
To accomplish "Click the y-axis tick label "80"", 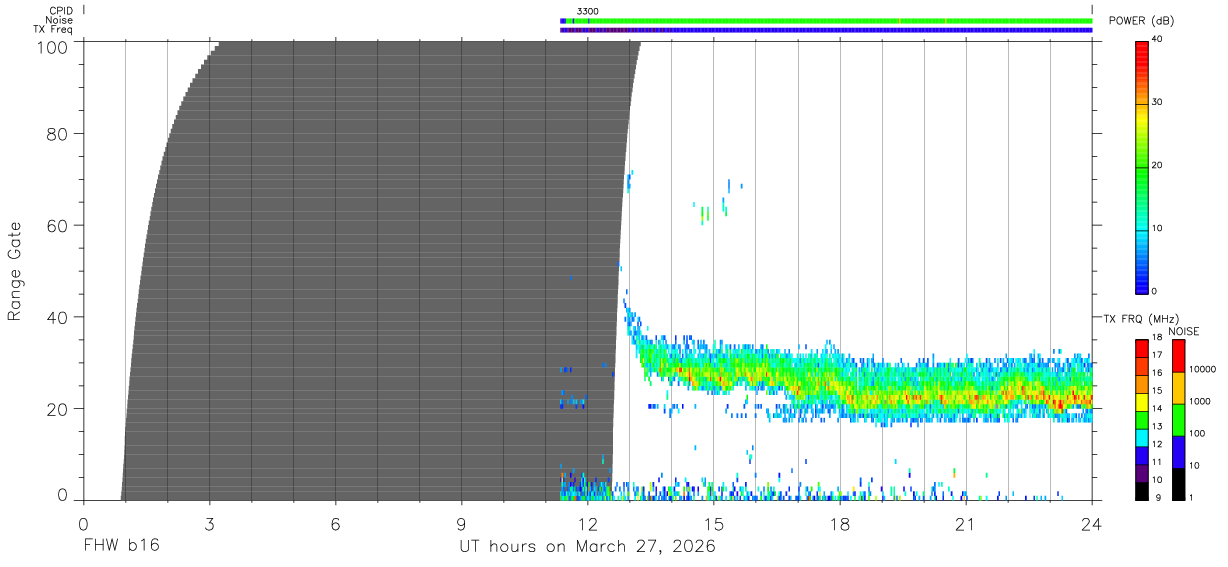I will click(57, 134).
